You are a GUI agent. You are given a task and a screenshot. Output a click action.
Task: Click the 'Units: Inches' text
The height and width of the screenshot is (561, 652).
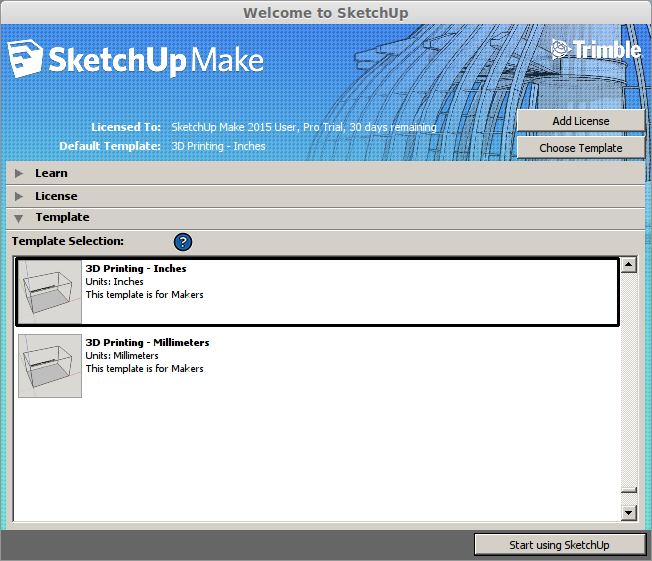click(114, 282)
